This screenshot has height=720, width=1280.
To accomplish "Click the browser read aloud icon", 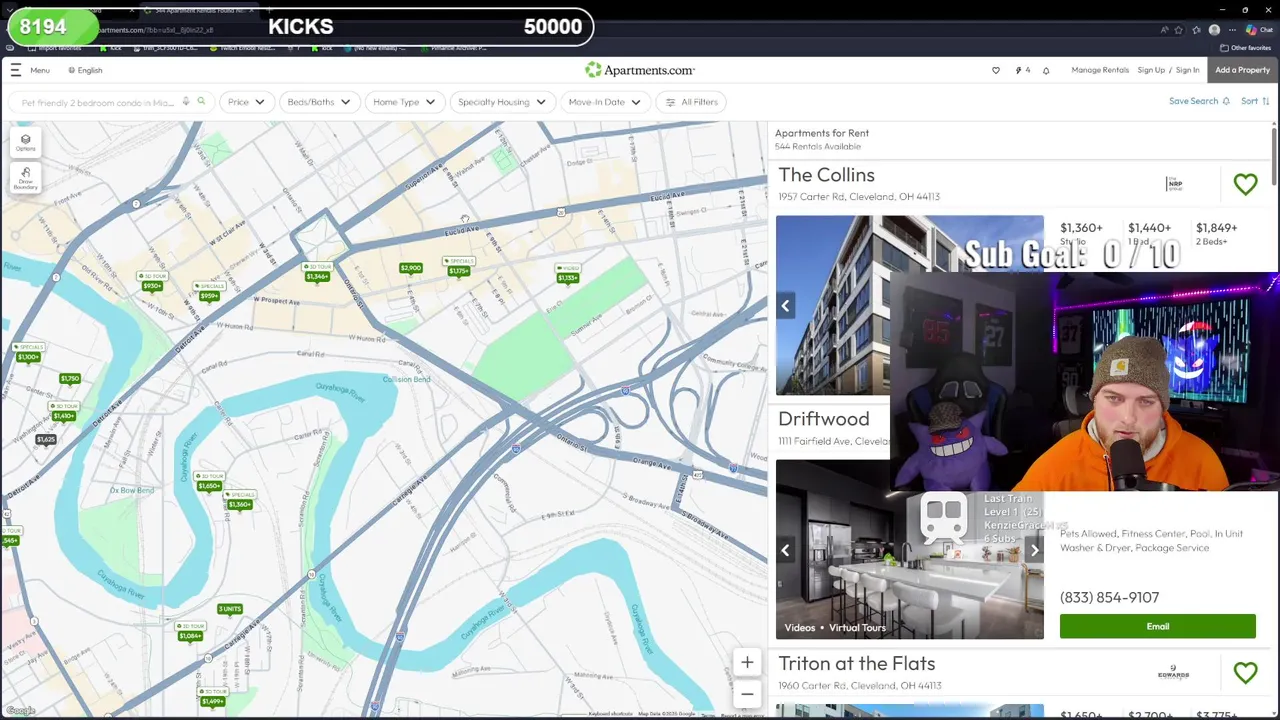I will pos(1163,30).
